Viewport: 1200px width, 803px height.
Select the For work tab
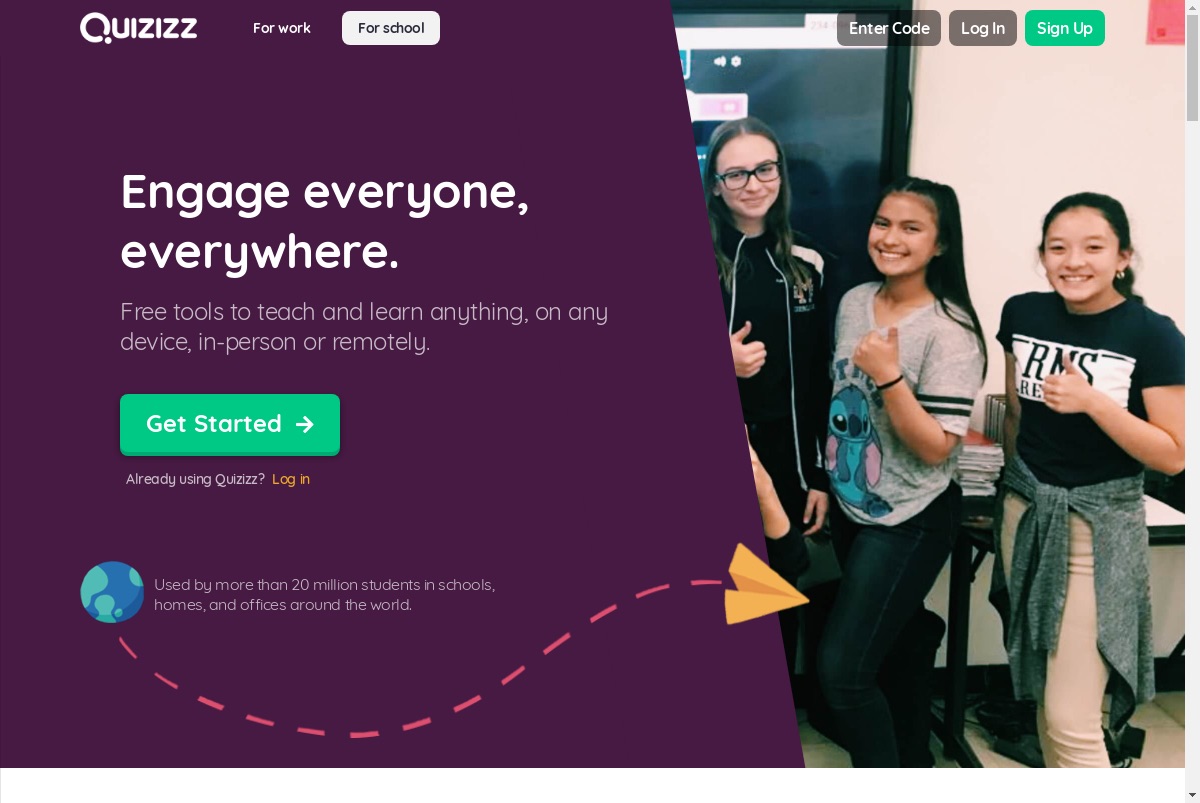pyautogui.click(x=282, y=28)
